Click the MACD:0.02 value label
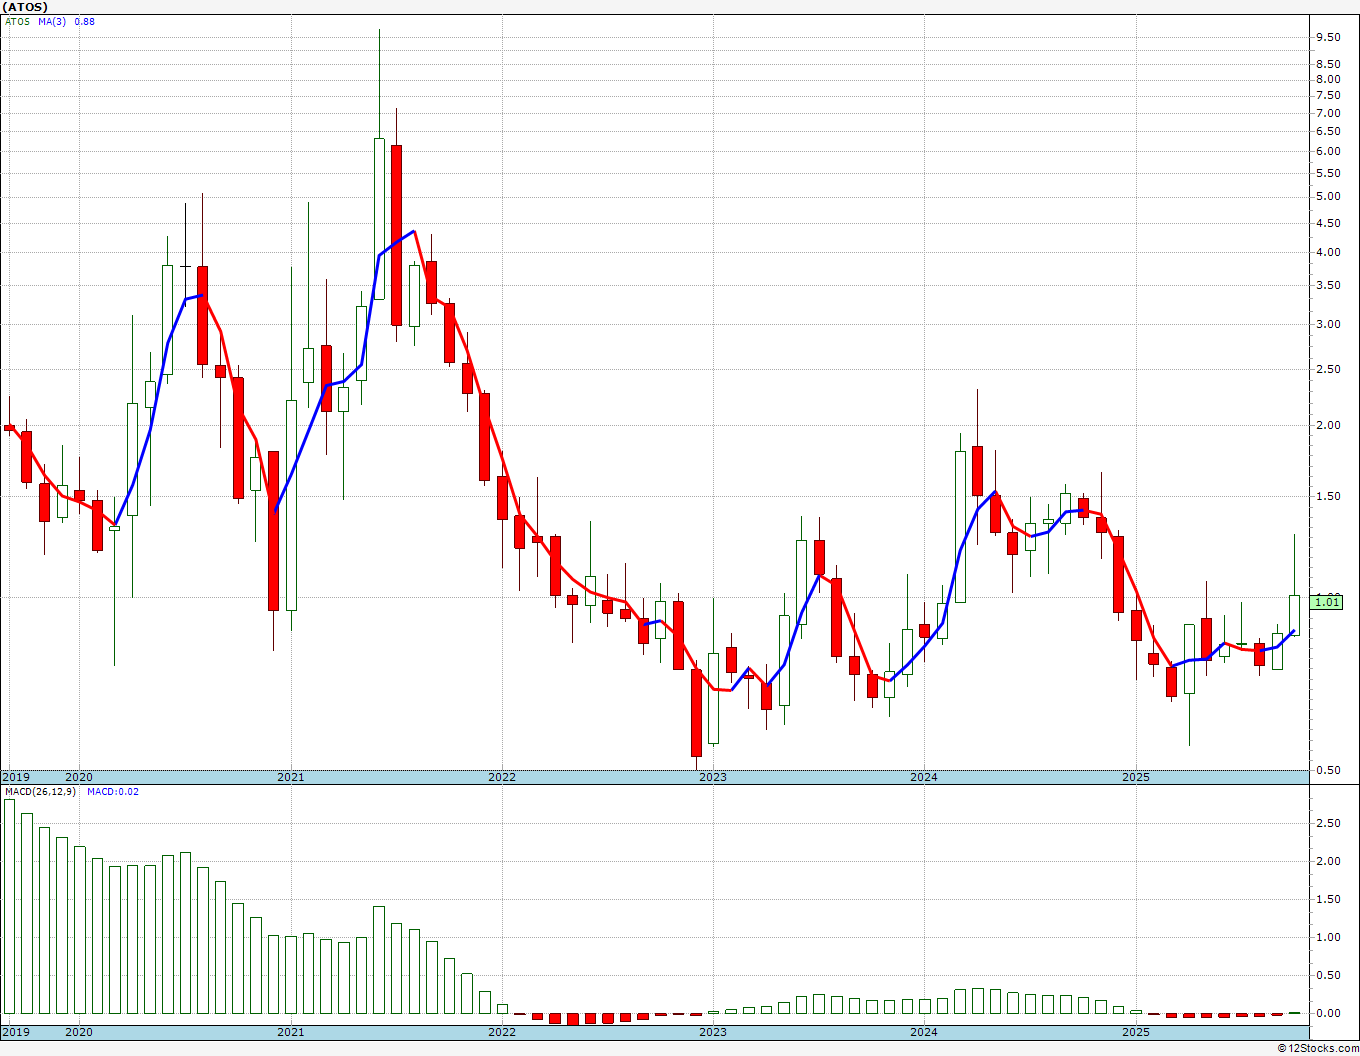Screen dimensions: 1360x1056 pyautogui.click(x=113, y=792)
